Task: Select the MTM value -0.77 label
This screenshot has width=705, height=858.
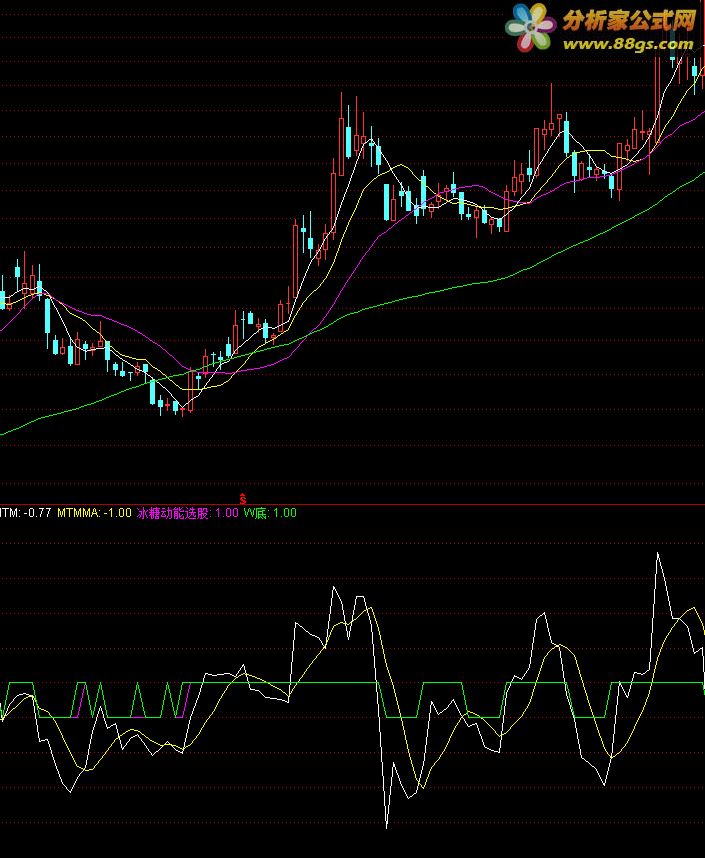Action: tap(25, 513)
